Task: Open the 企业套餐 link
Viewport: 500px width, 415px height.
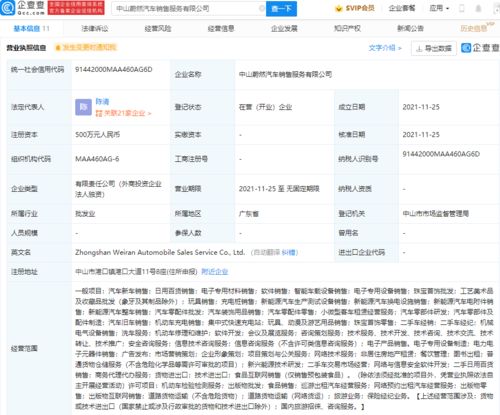Action: point(402,8)
